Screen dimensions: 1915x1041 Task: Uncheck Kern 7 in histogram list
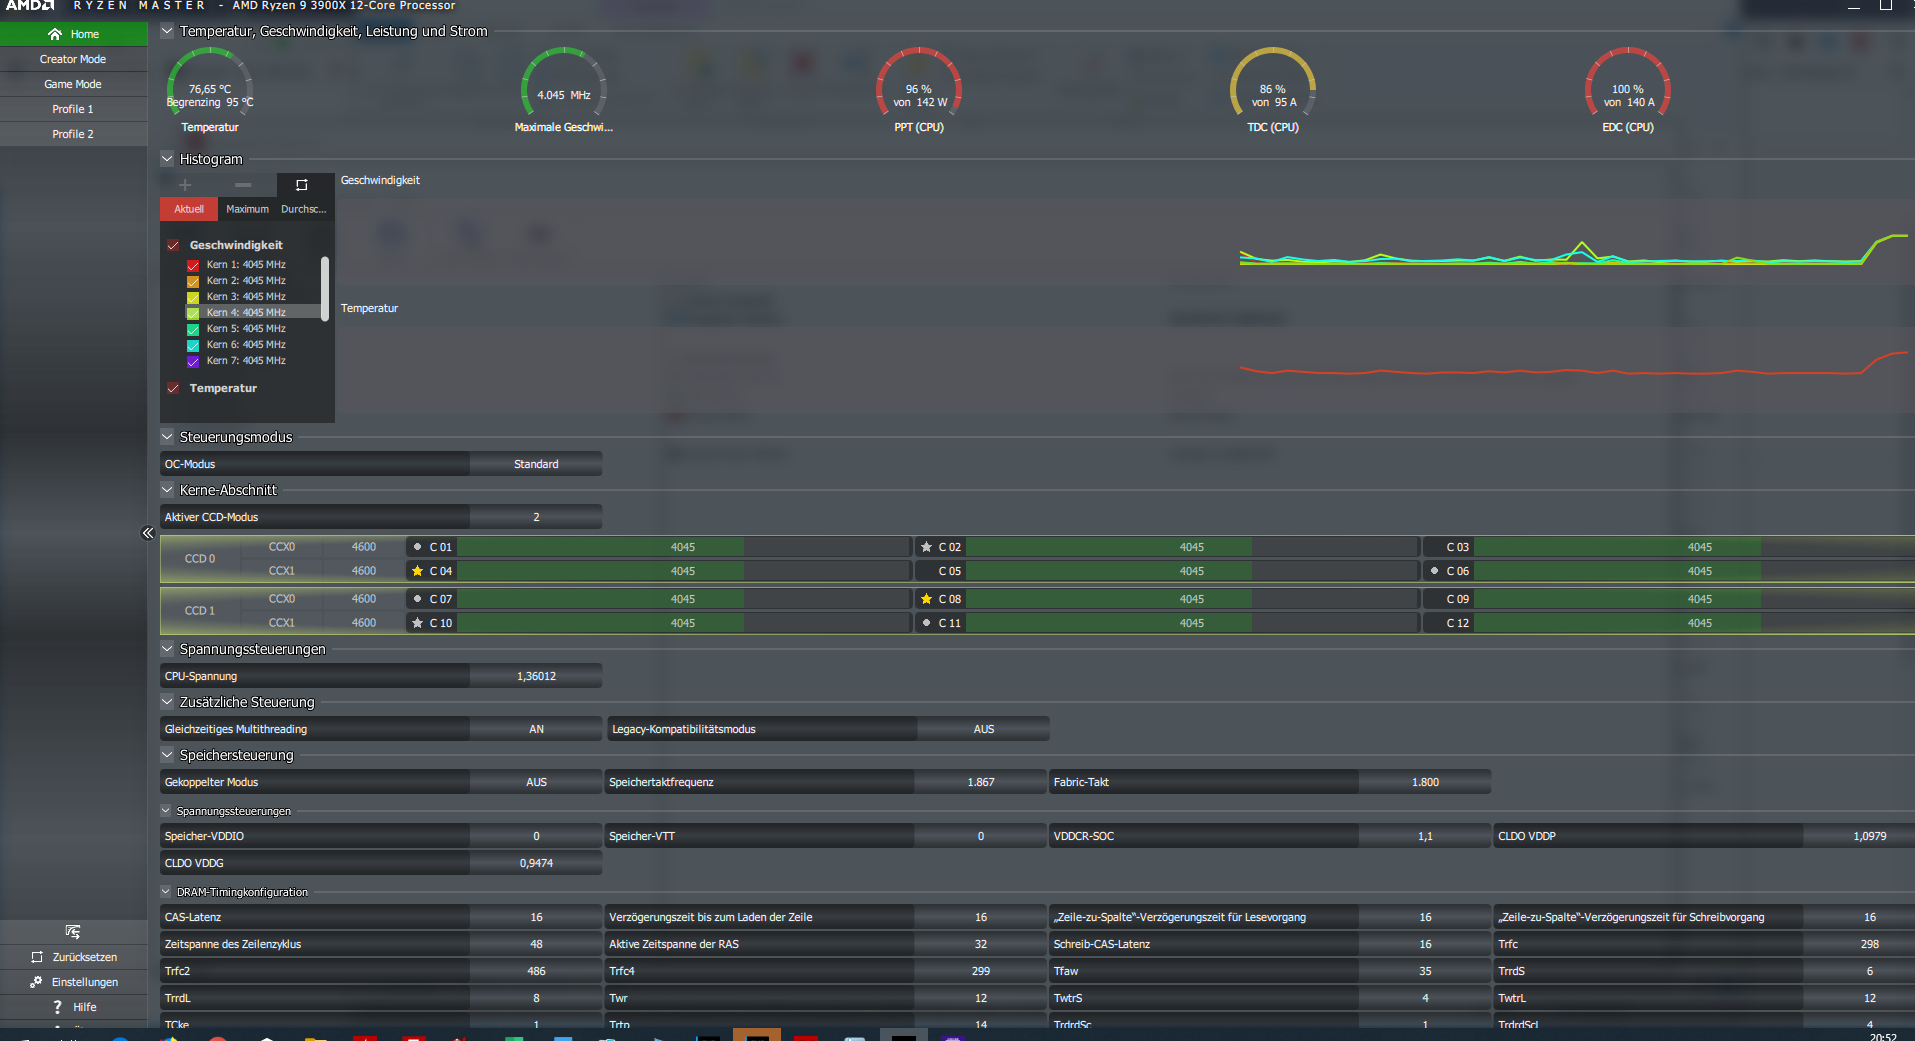[x=193, y=361]
